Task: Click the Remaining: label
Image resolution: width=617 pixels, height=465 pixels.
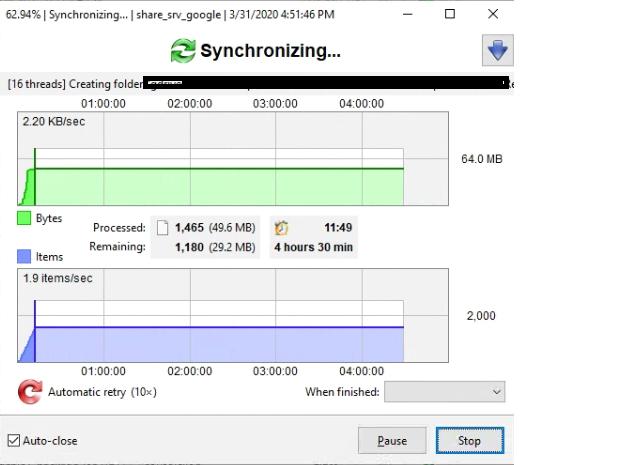Action: 117,247
